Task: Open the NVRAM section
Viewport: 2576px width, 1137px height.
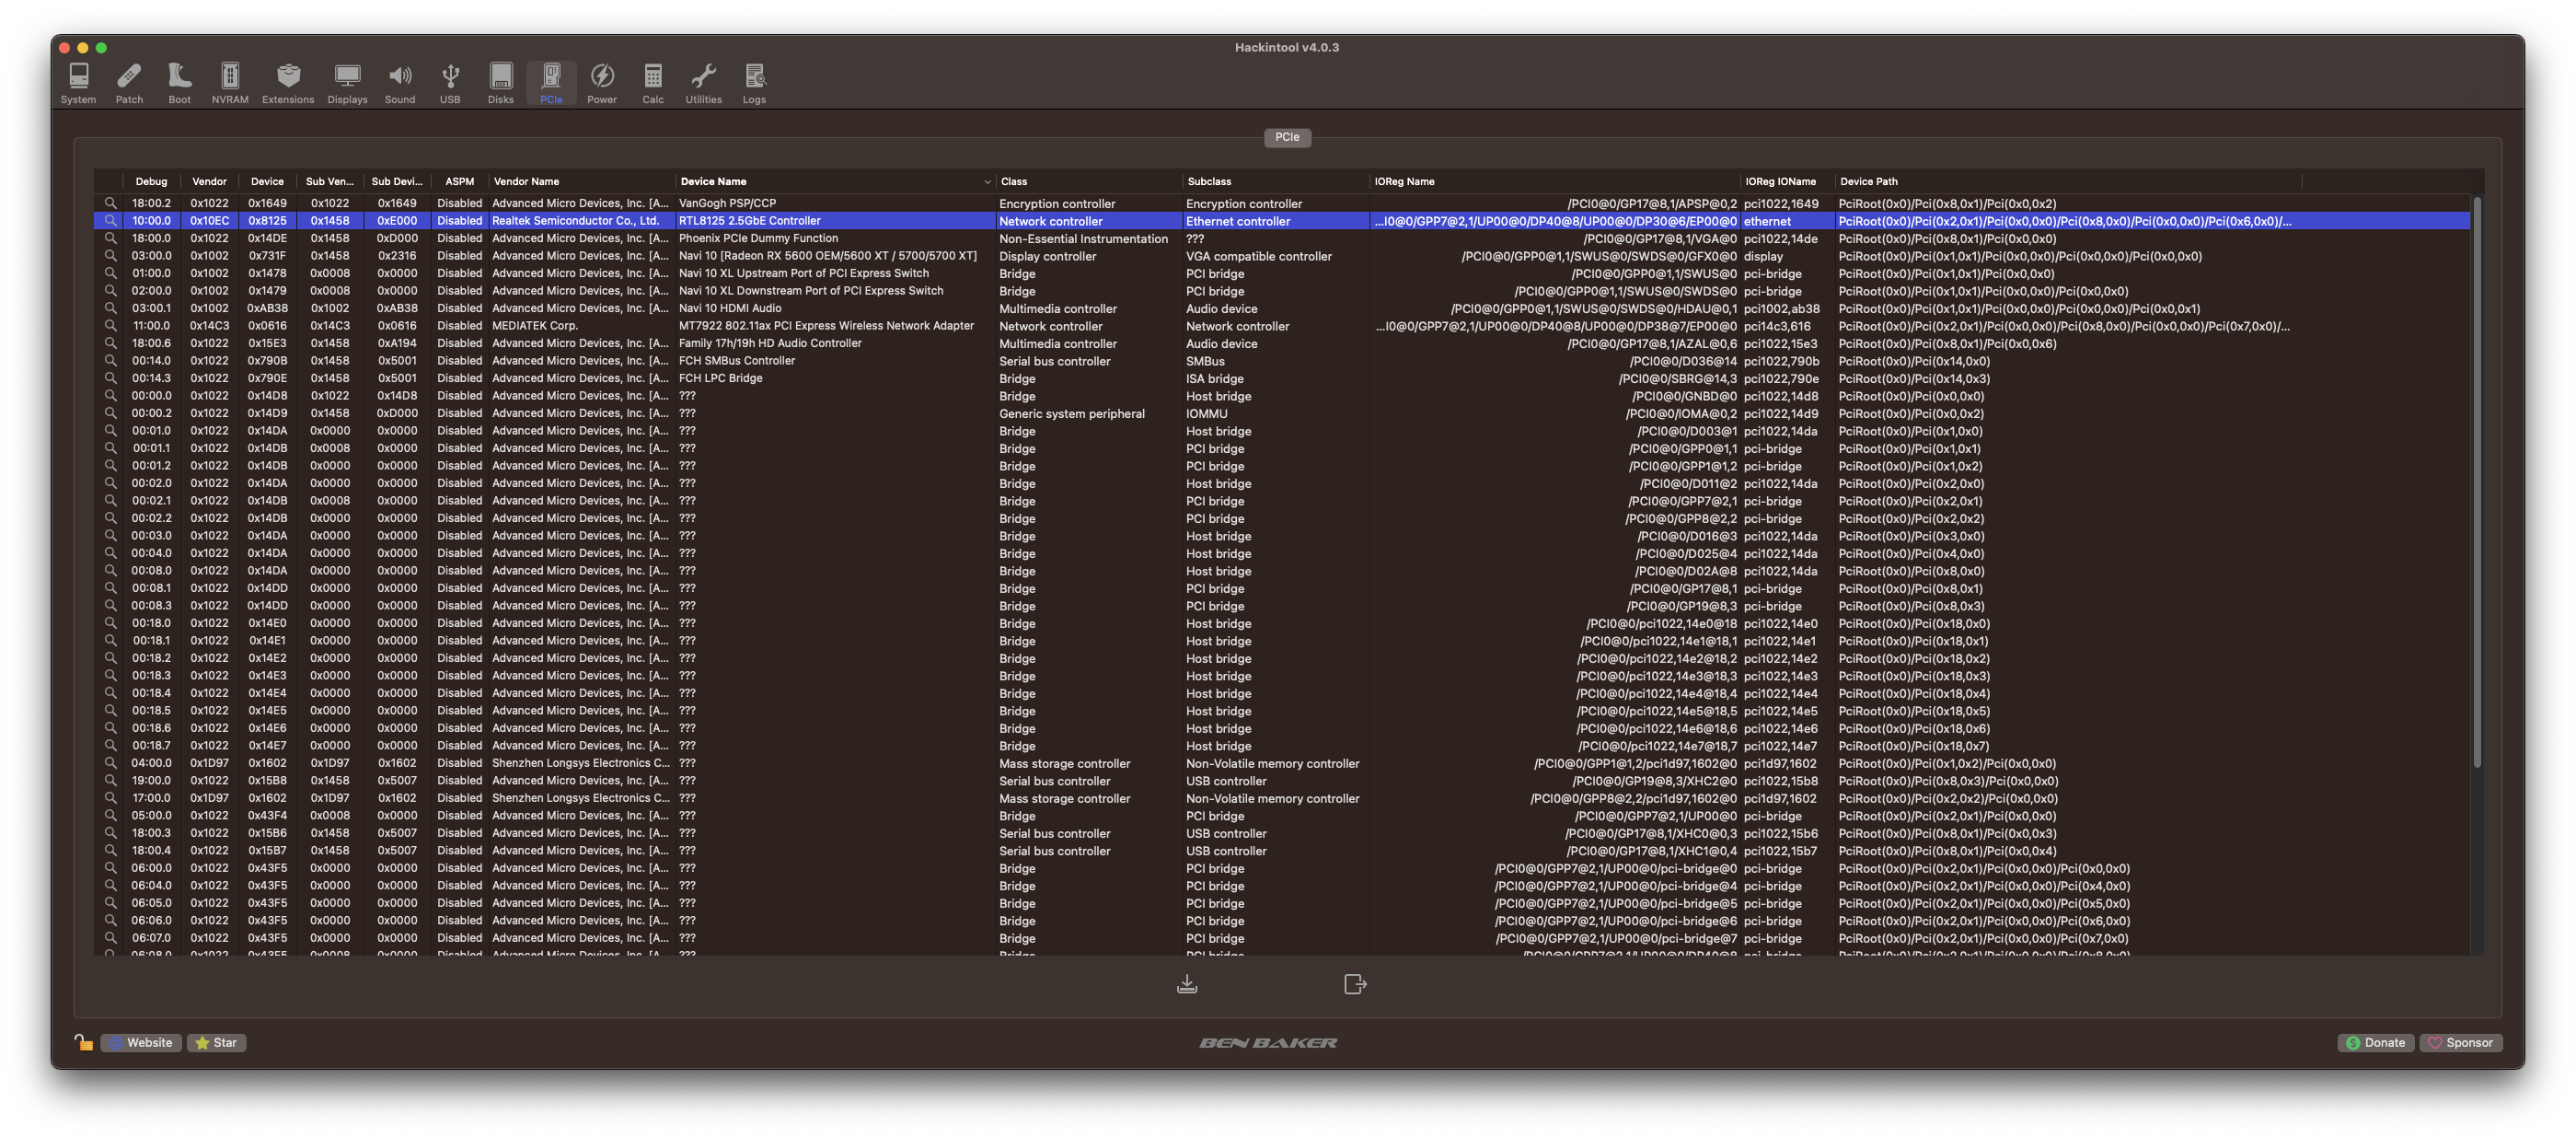Action: [x=230, y=83]
